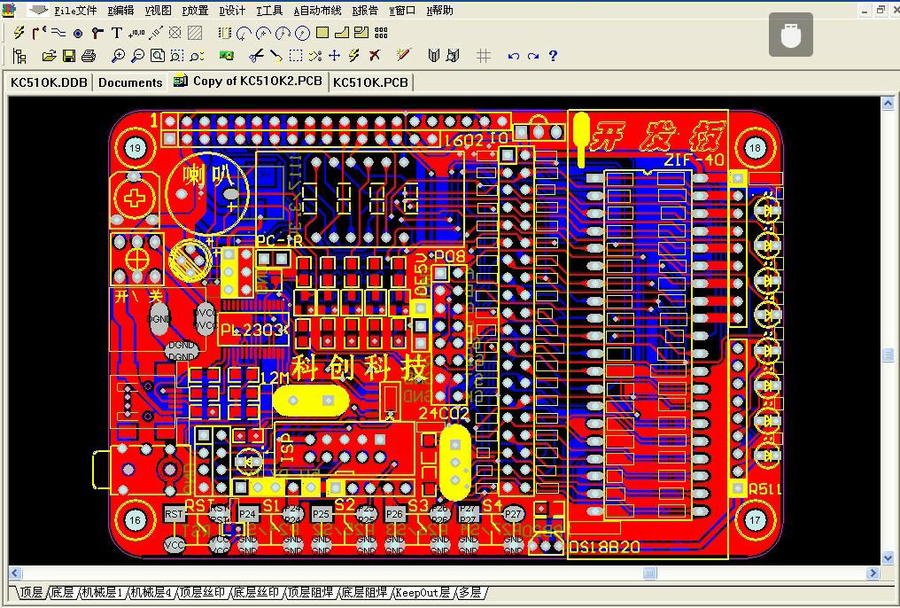Select the place pad tool
The image size is (900, 608).
(x=78, y=33)
